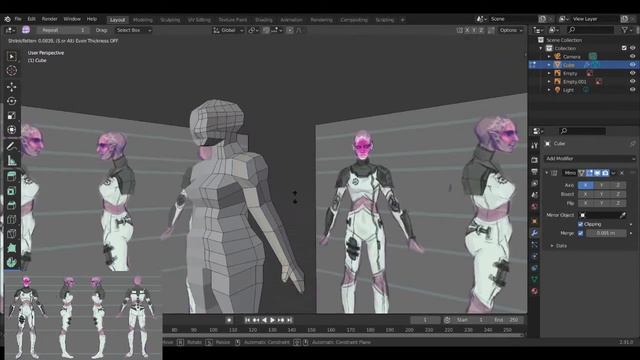Screen dimensions: 640x360
Task: Select the Loop Cut tool
Action: pos(11,220)
